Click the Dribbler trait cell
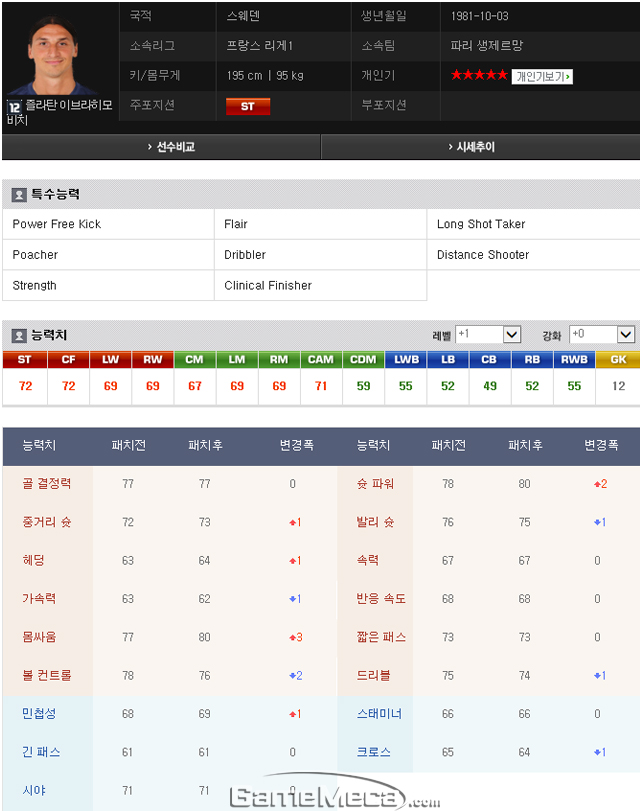 tap(320, 254)
